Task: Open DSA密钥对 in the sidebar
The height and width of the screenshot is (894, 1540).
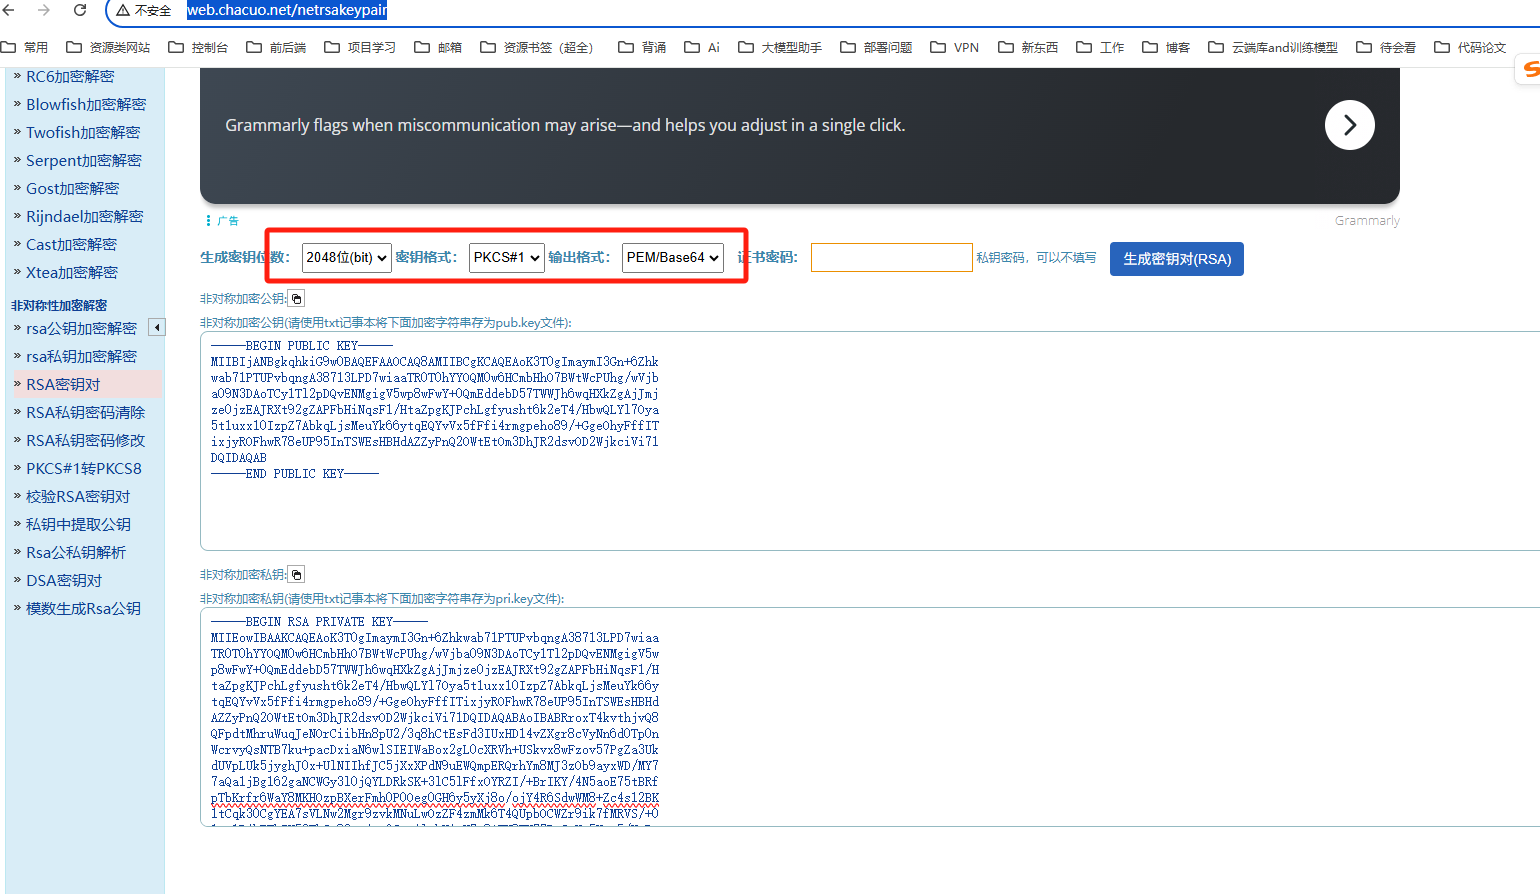Action: pos(64,580)
